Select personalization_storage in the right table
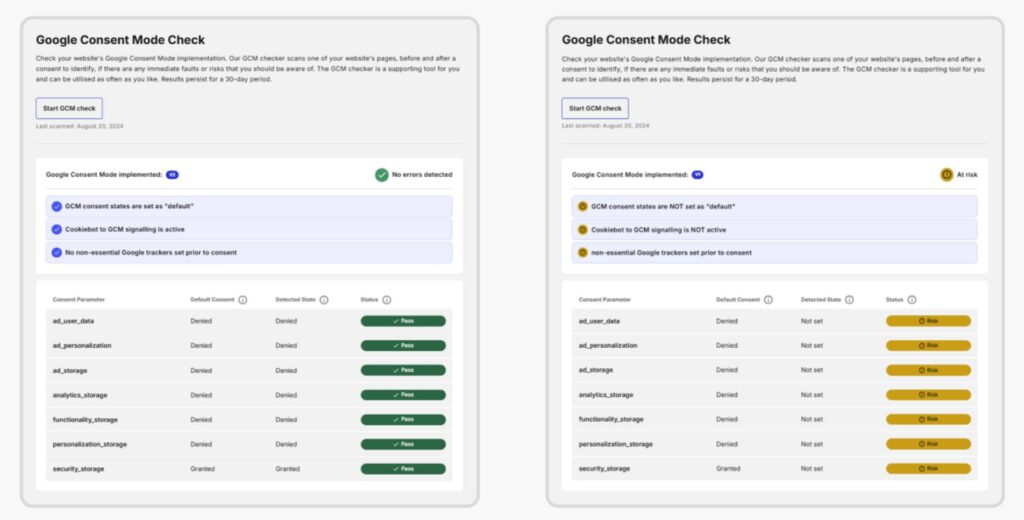This screenshot has width=1024, height=520. [x=616, y=444]
